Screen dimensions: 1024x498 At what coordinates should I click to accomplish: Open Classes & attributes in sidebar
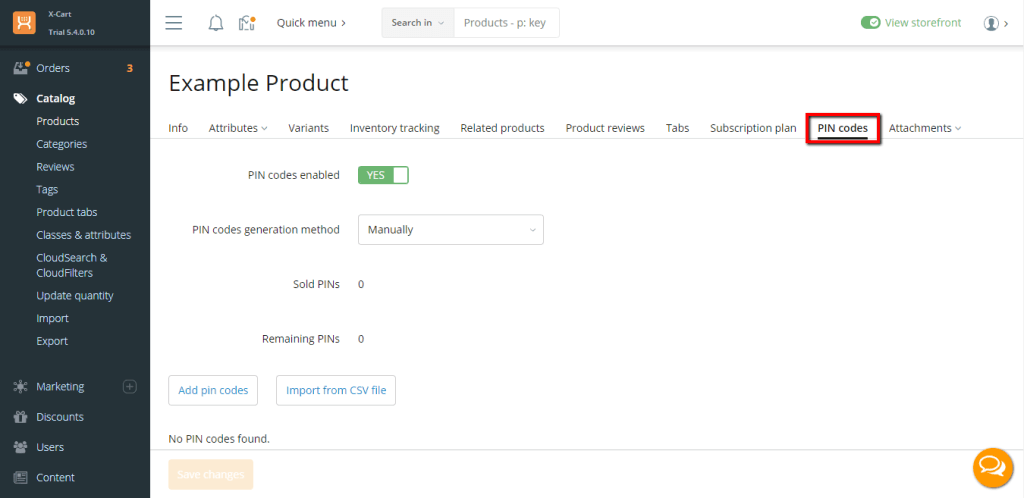pos(84,235)
